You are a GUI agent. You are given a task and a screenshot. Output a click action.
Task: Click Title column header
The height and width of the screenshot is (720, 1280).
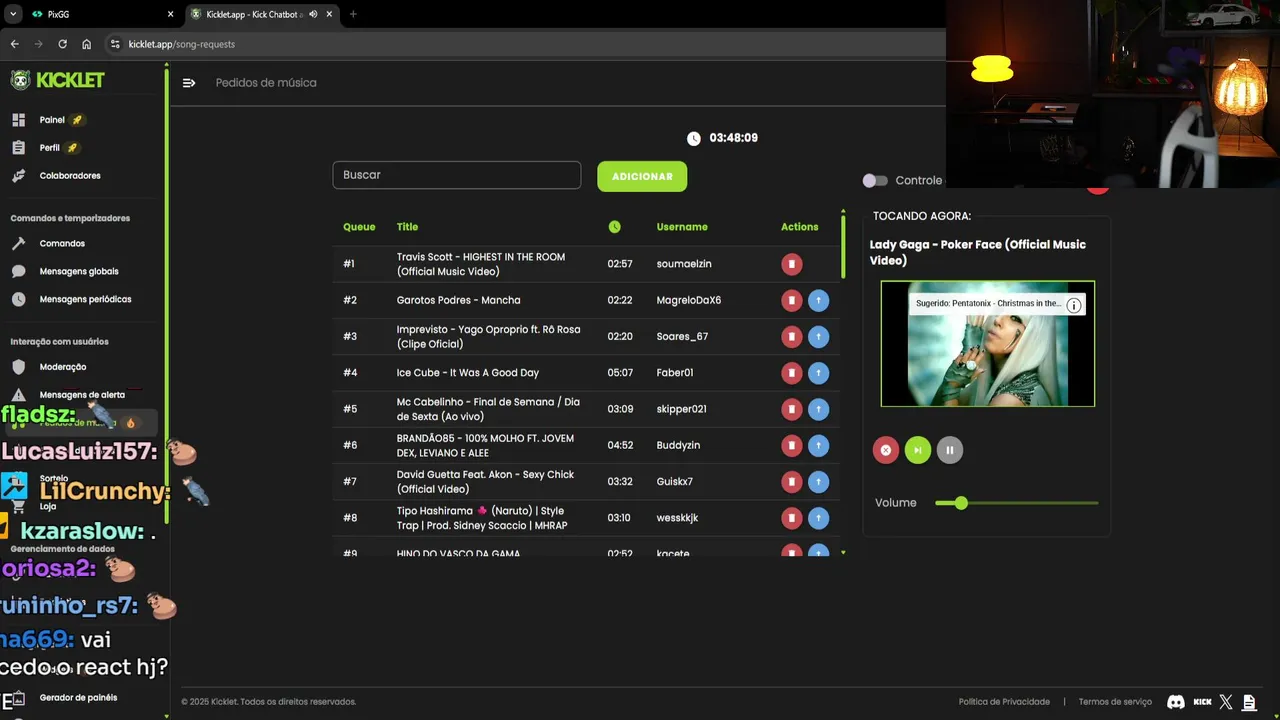pos(407,227)
